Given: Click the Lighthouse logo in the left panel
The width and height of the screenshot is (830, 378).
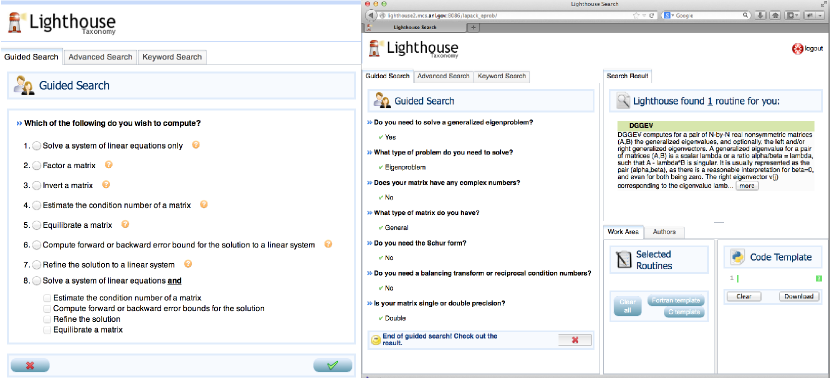Looking at the screenshot, I should pos(61,24).
